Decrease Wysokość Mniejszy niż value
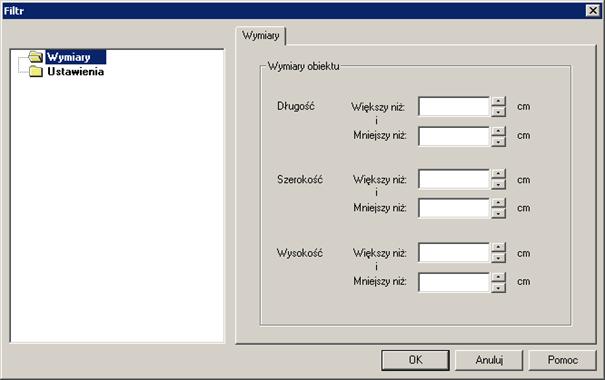This screenshot has width=605, height=380. 499,287
